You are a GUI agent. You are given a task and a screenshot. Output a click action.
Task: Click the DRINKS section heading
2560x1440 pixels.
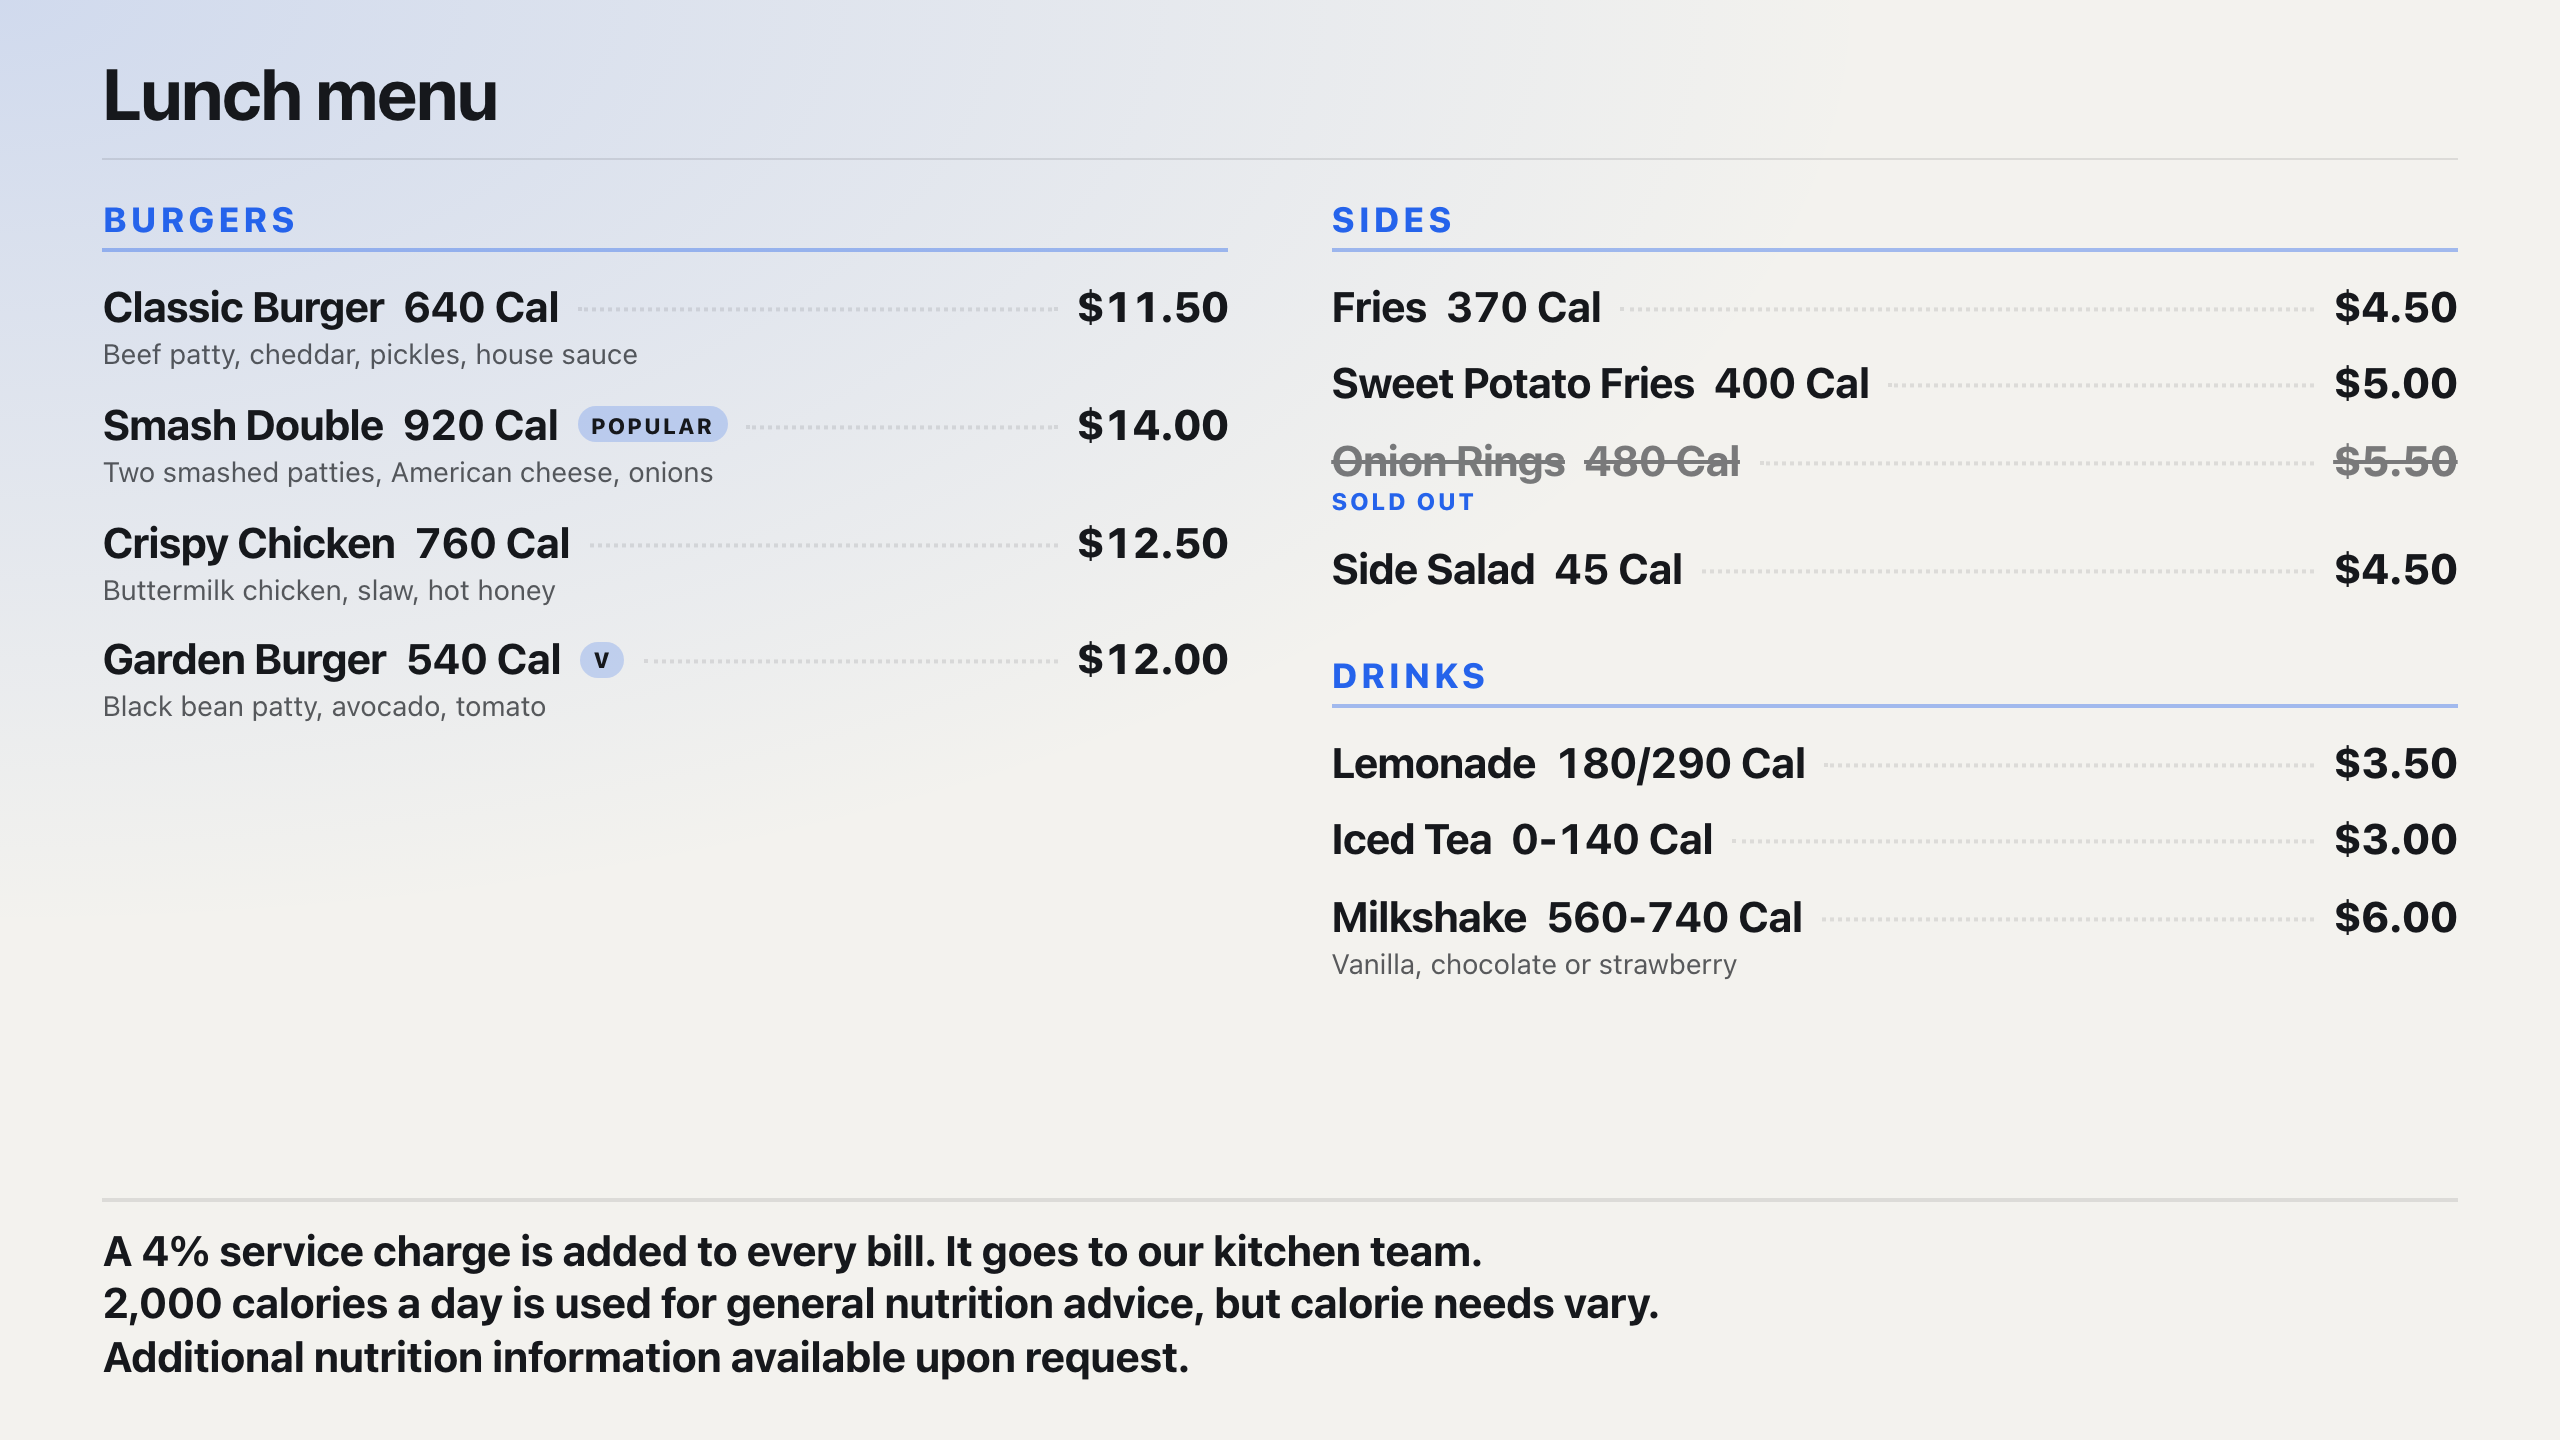point(1409,676)
